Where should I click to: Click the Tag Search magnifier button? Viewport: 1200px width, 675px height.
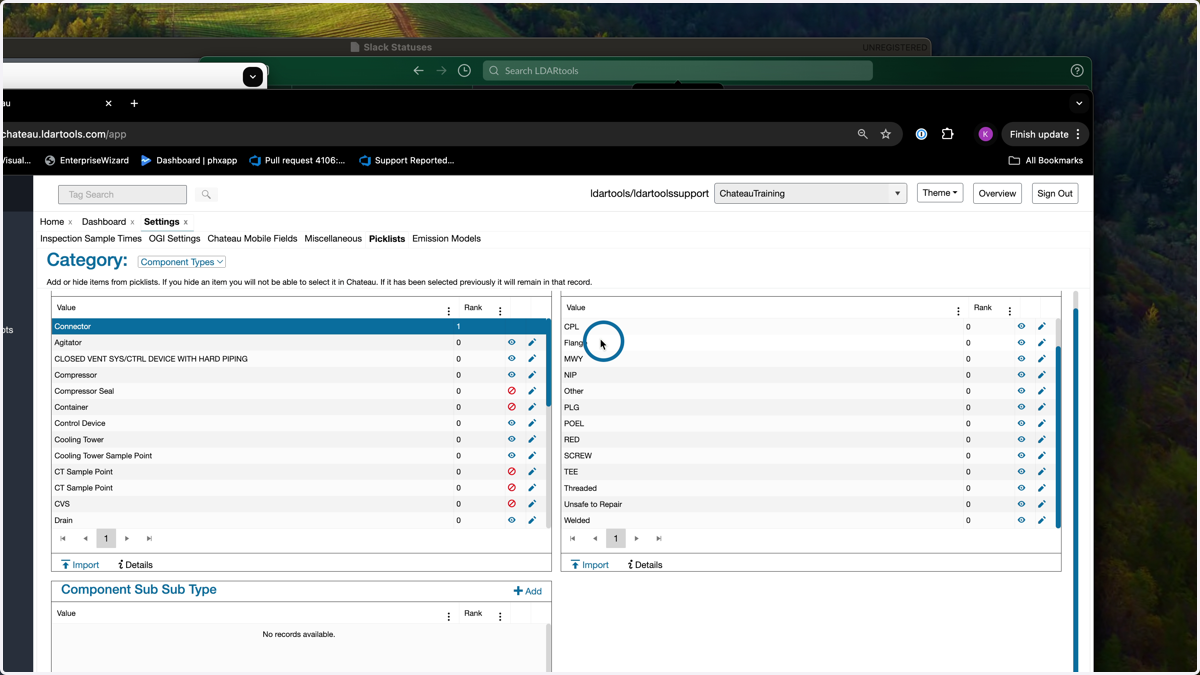pyautogui.click(x=205, y=195)
